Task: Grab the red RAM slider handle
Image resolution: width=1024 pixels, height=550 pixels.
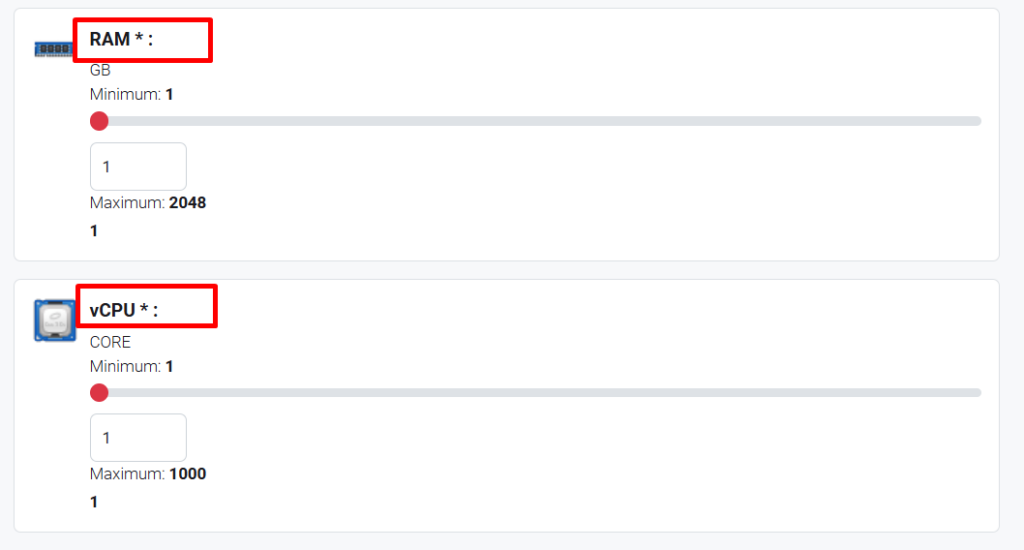Action: [x=99, y=121]
